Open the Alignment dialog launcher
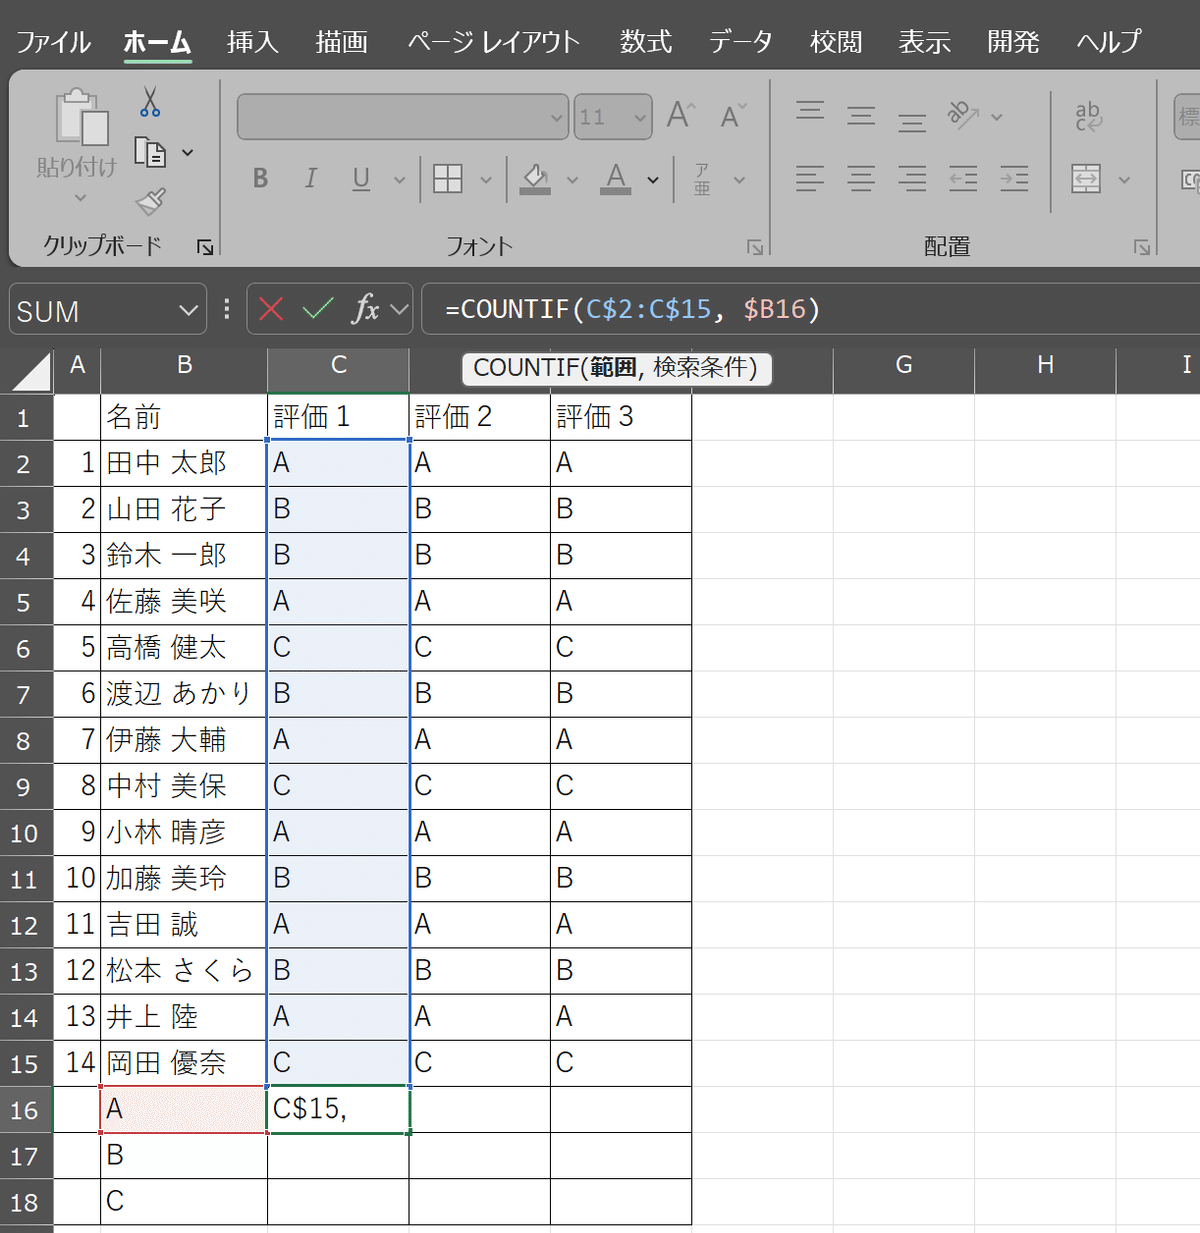1200x1233 pixels. click(1141, 247)
